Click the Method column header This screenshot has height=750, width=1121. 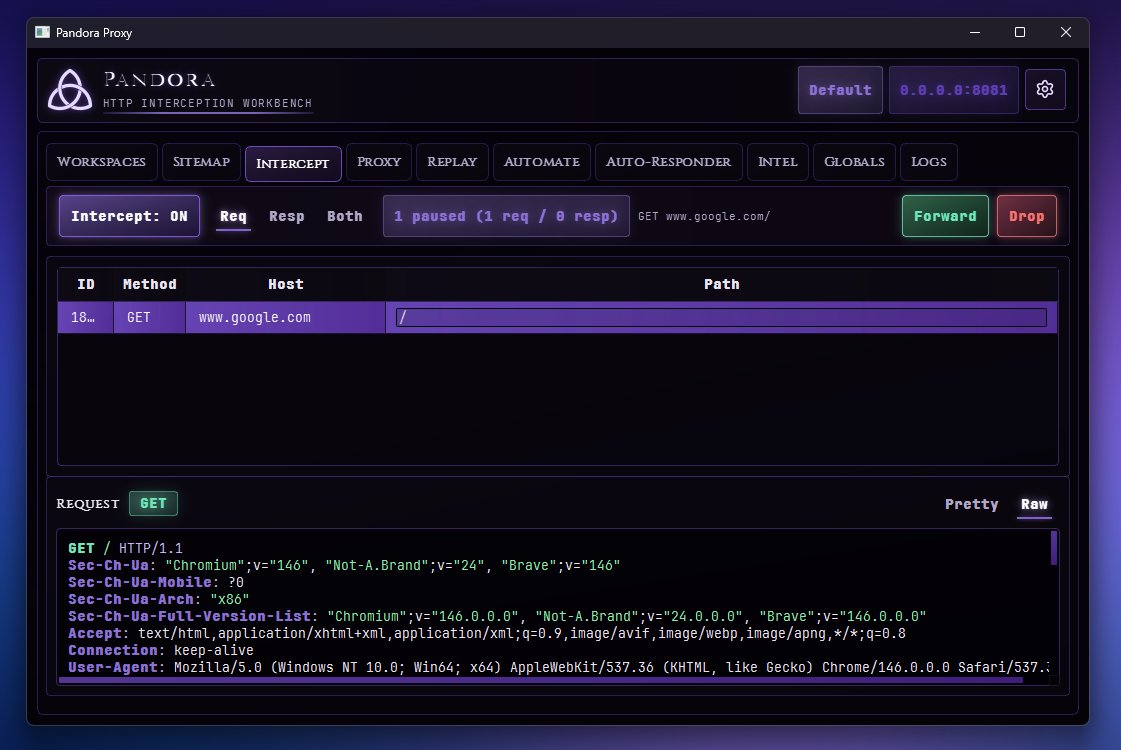pos(149,285)
